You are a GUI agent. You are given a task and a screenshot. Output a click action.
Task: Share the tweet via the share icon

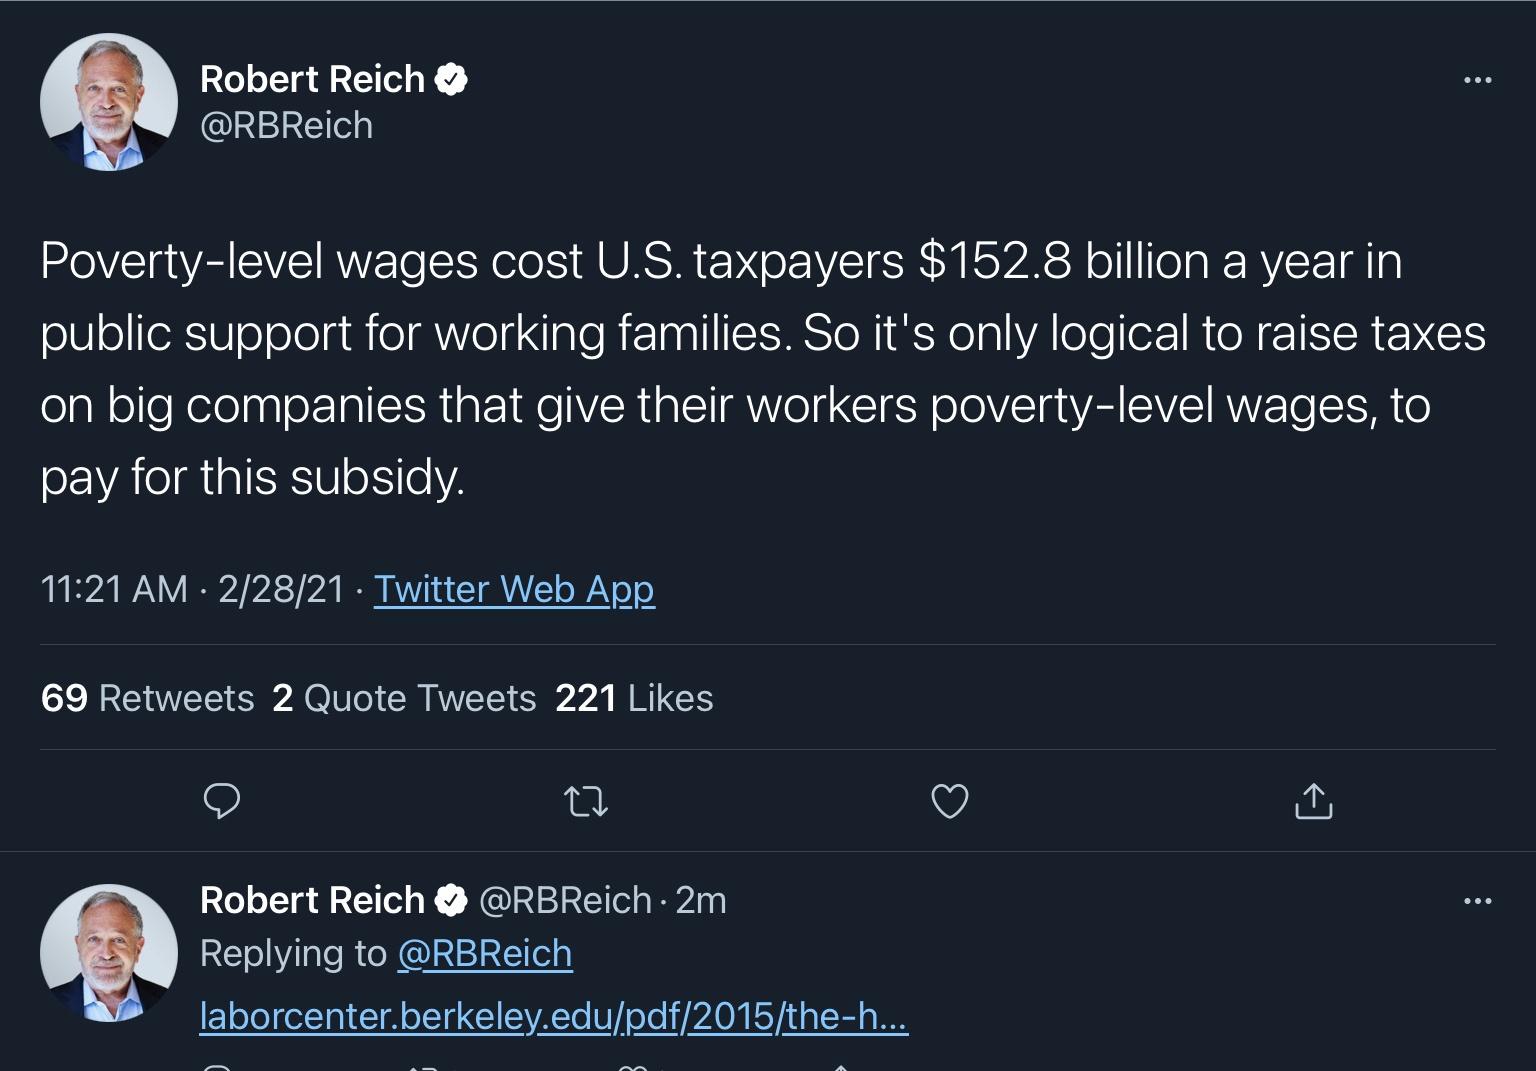tap(1314, 801)
